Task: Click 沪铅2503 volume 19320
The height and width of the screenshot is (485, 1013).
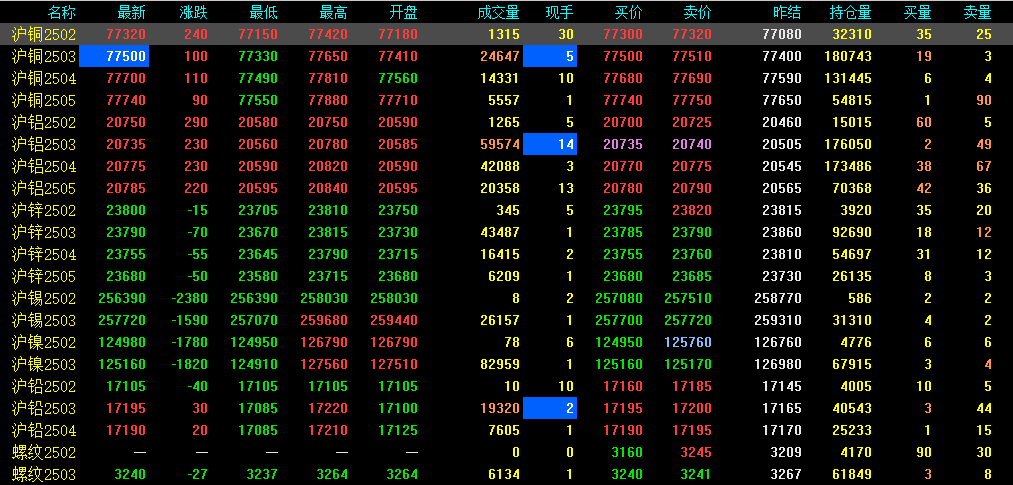Action: tap(499, 408)
